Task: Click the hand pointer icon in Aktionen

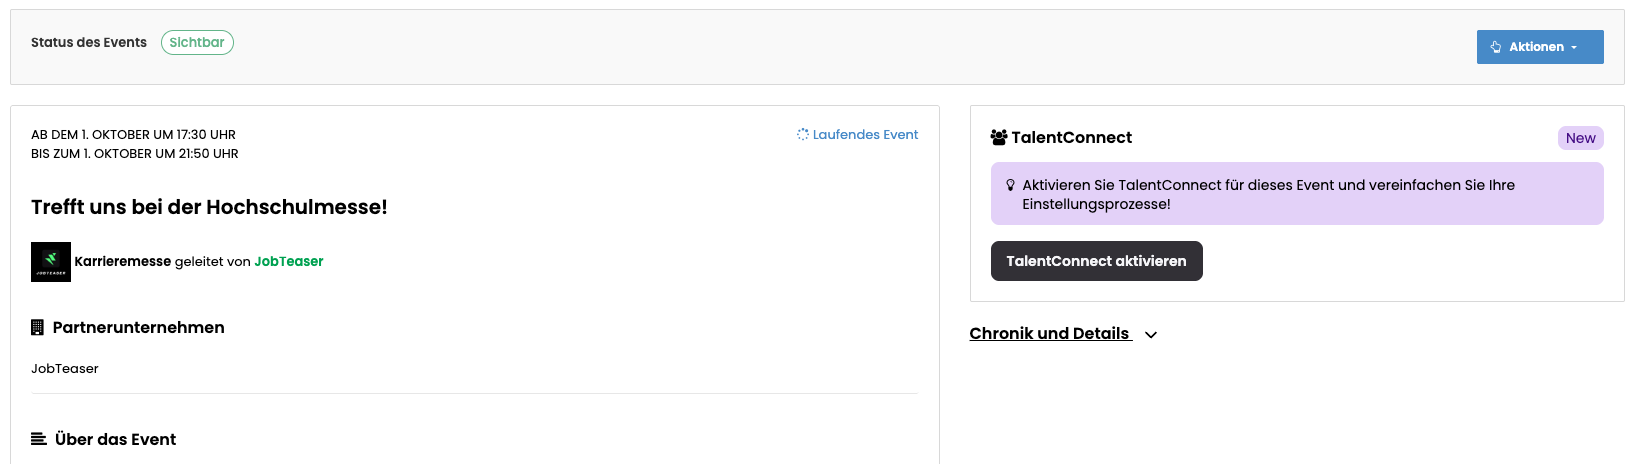Action: pos(1496,47)
